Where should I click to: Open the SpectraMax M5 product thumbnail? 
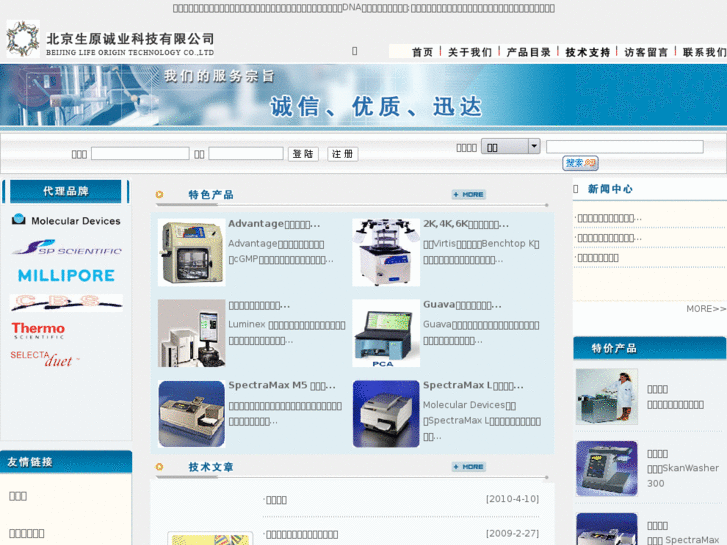pos(191,414)
